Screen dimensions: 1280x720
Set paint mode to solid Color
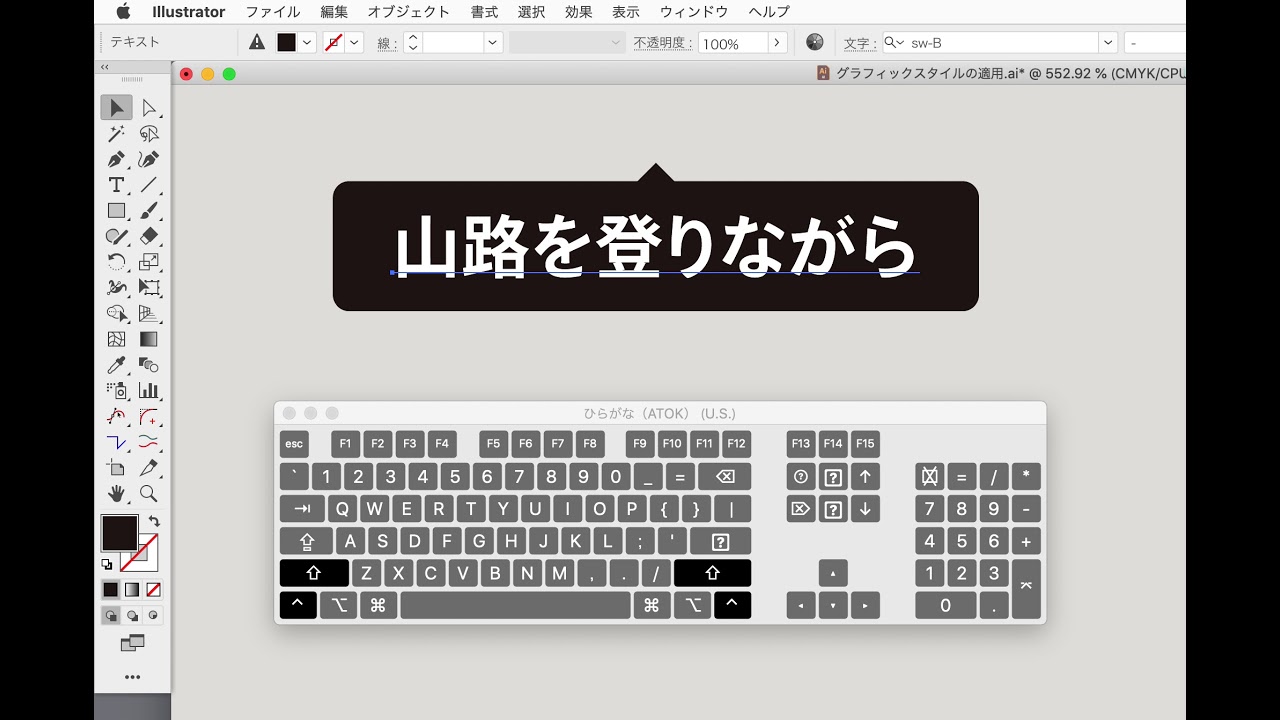111,590
